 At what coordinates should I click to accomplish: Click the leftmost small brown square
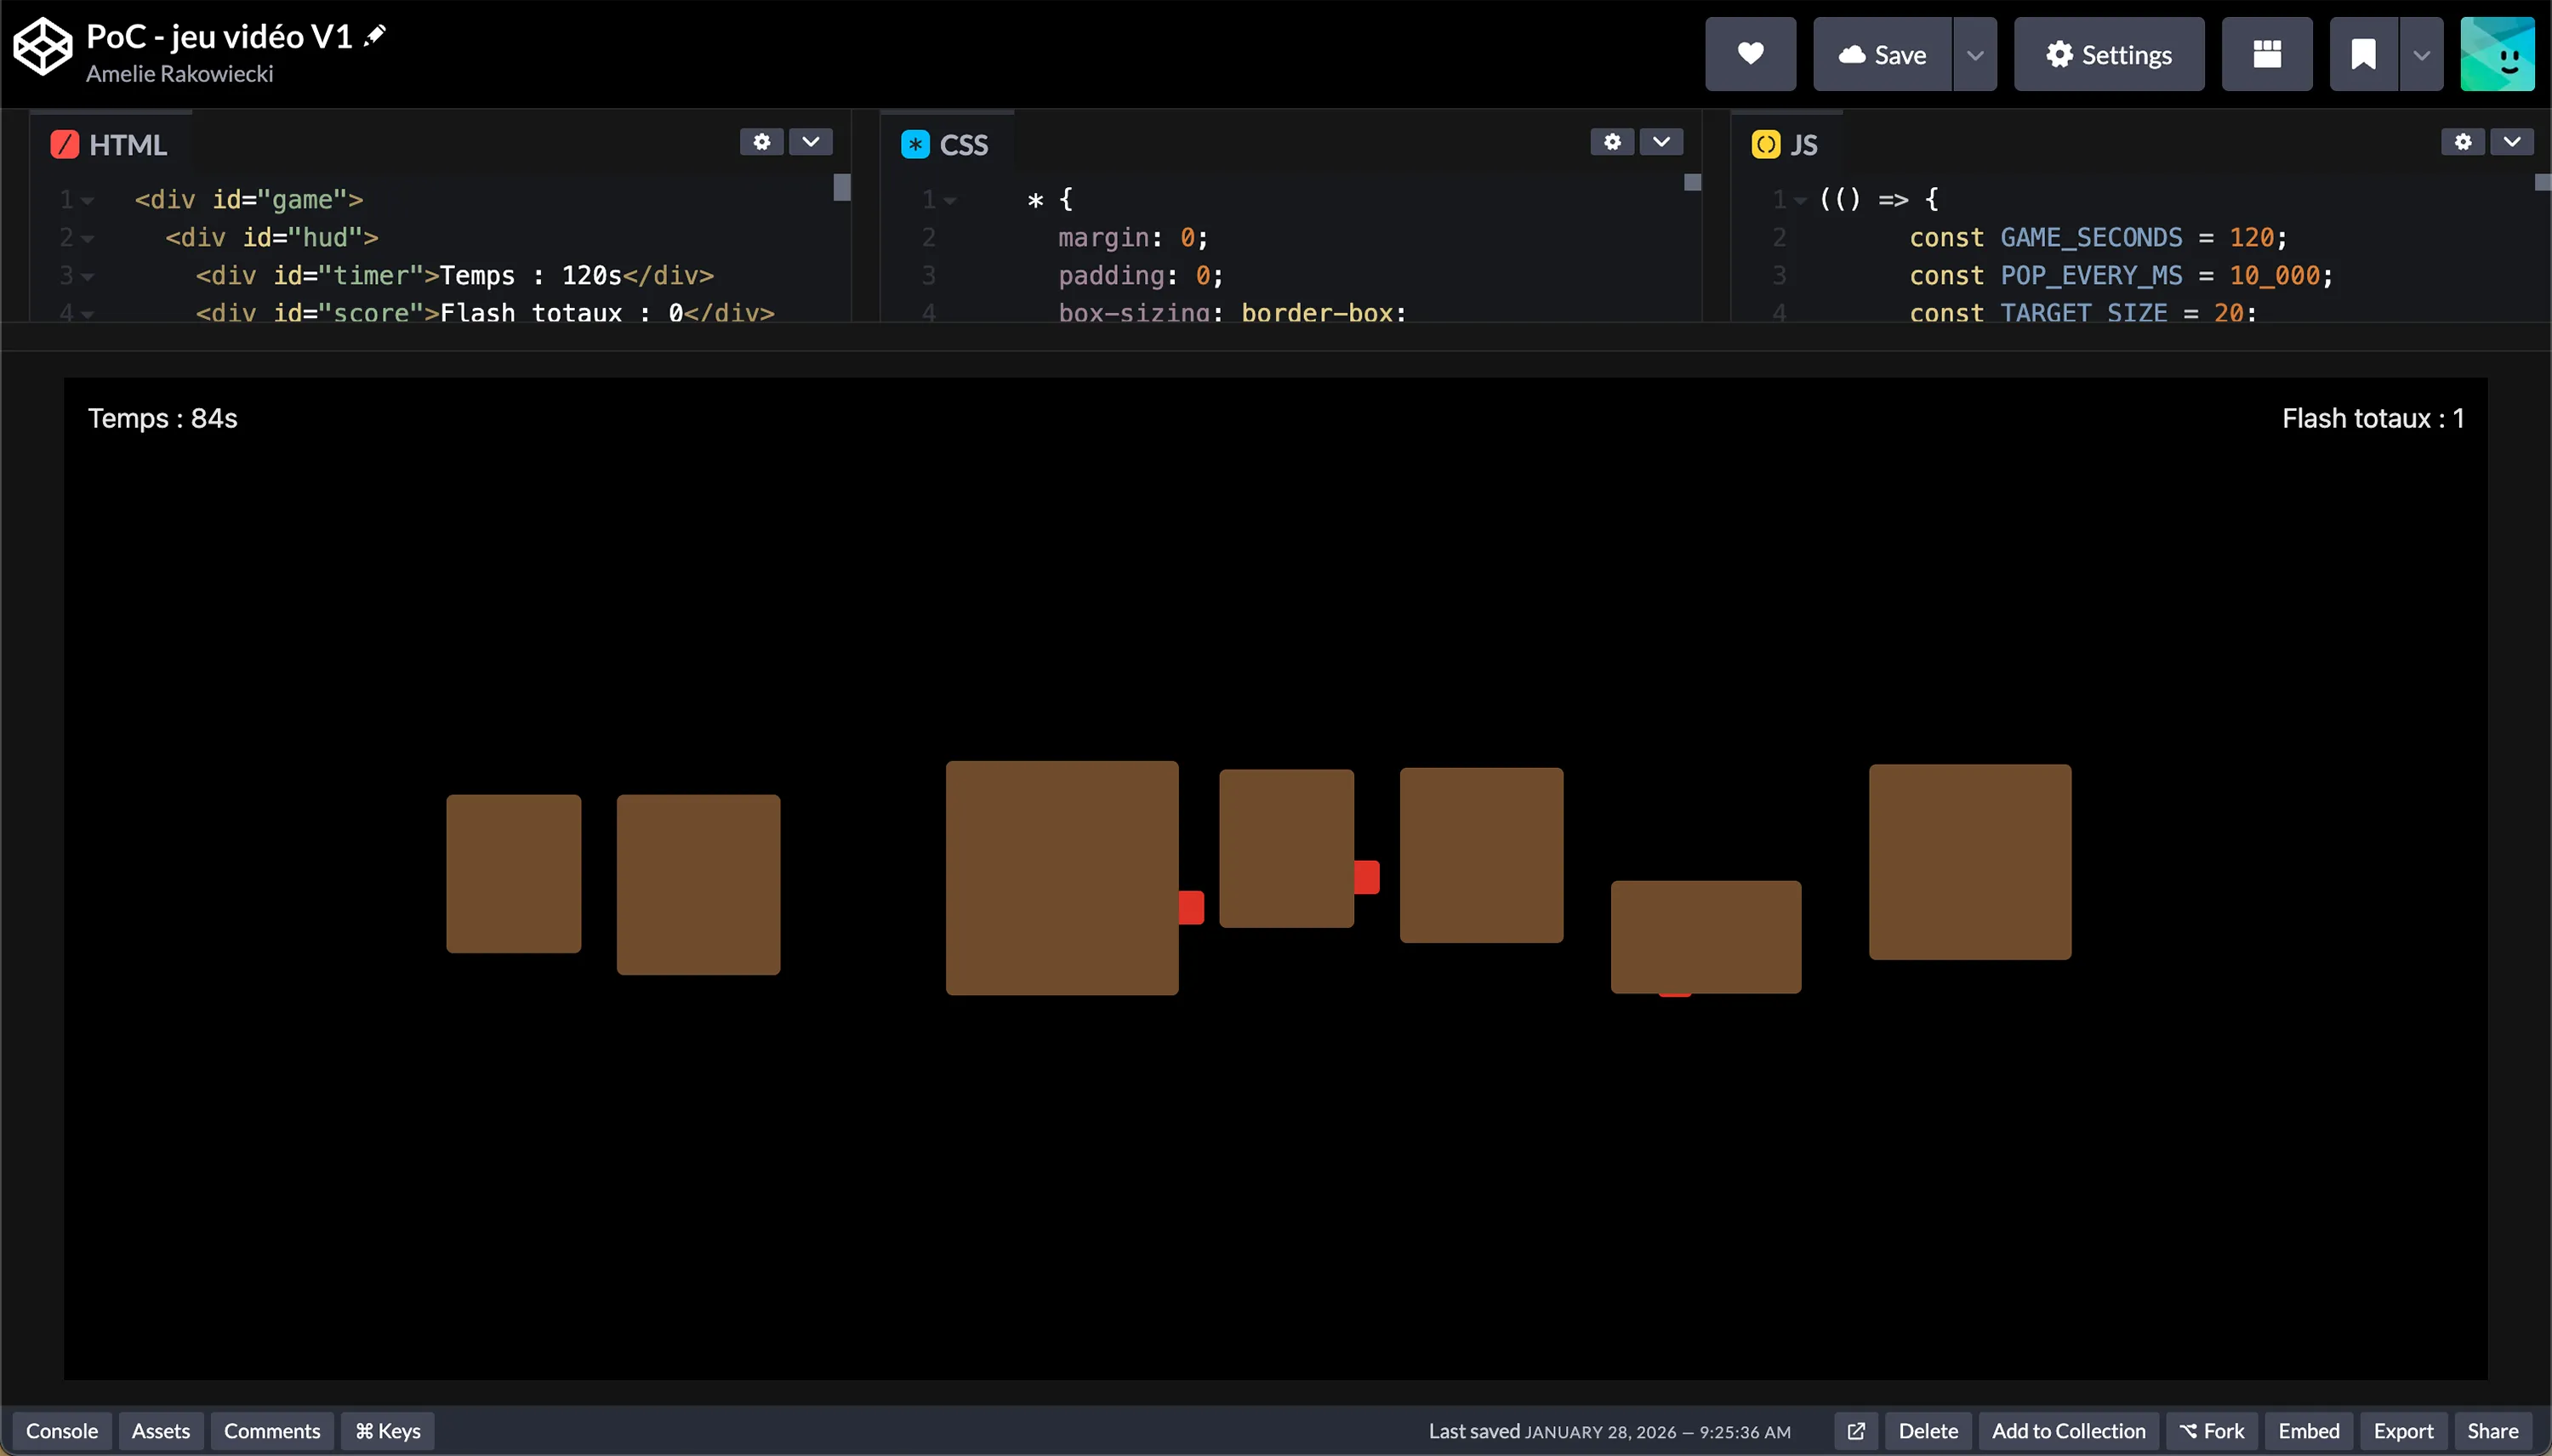(513, 873)
